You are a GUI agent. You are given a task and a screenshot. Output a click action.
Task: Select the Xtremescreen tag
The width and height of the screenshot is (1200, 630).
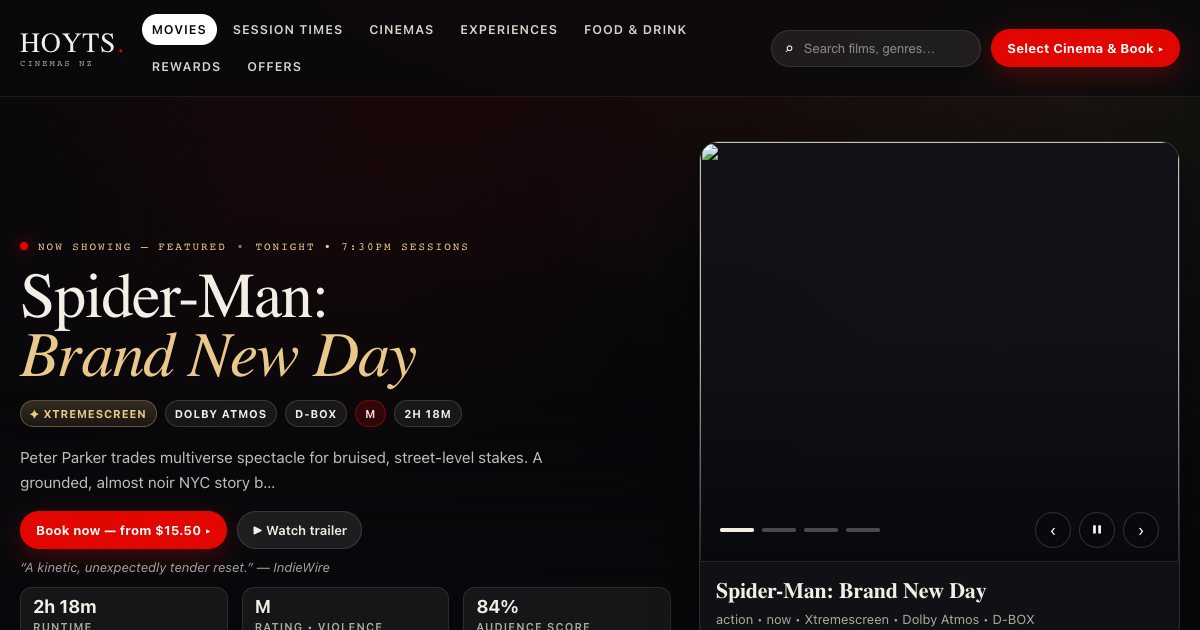88,414
